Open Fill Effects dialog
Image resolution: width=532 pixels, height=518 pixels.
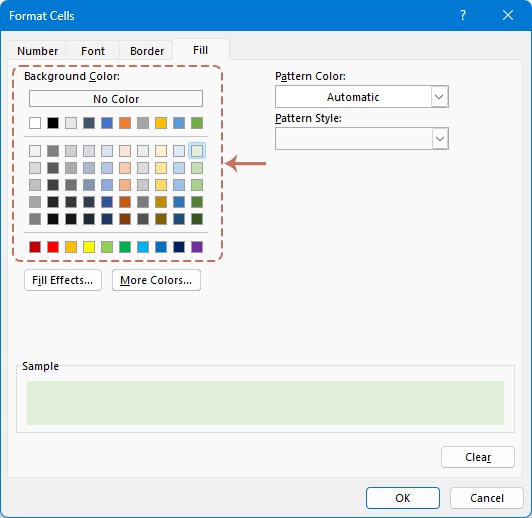63,280
